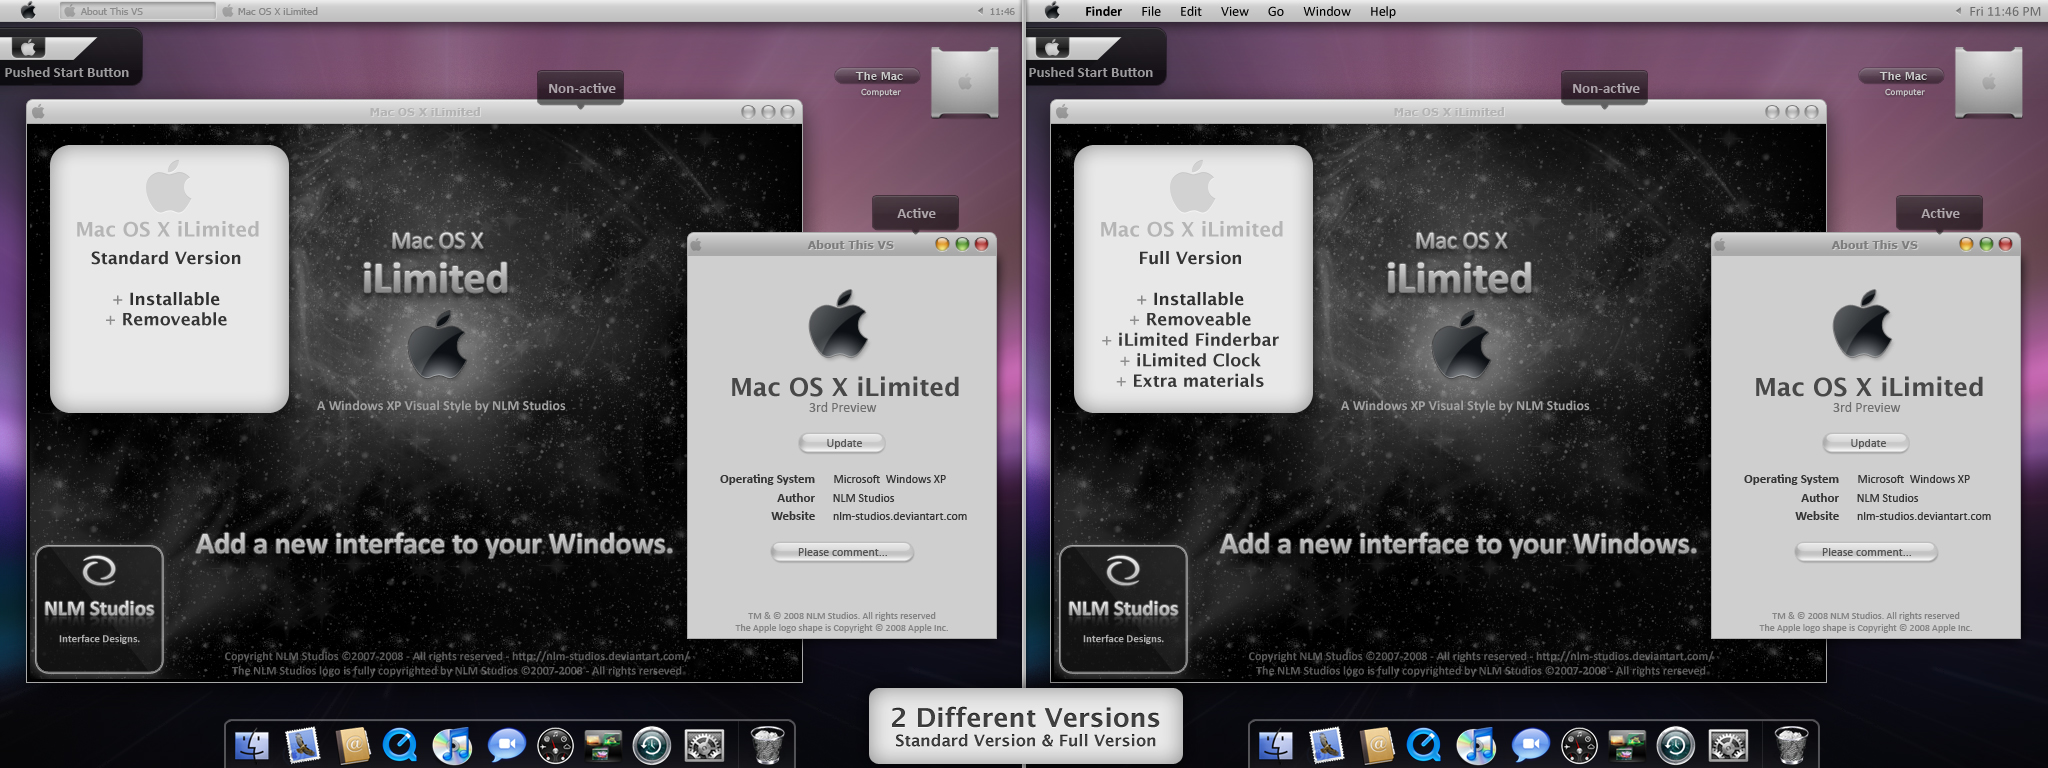Click Full Version heading text
Image resolution: width=2048 pixels, height=768 pixels.
pyautogui.click(x=1190, y=258)
